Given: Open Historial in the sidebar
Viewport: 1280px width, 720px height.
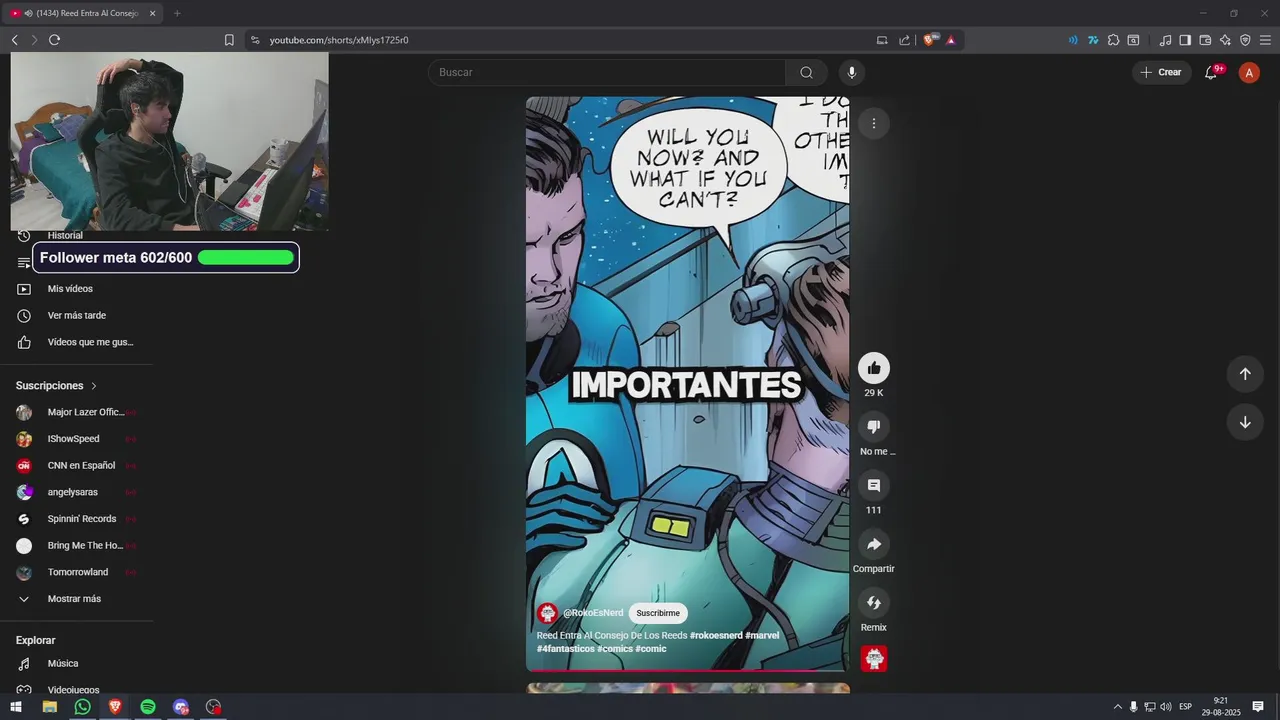Looking at the screenshot, I should (65, 236).
